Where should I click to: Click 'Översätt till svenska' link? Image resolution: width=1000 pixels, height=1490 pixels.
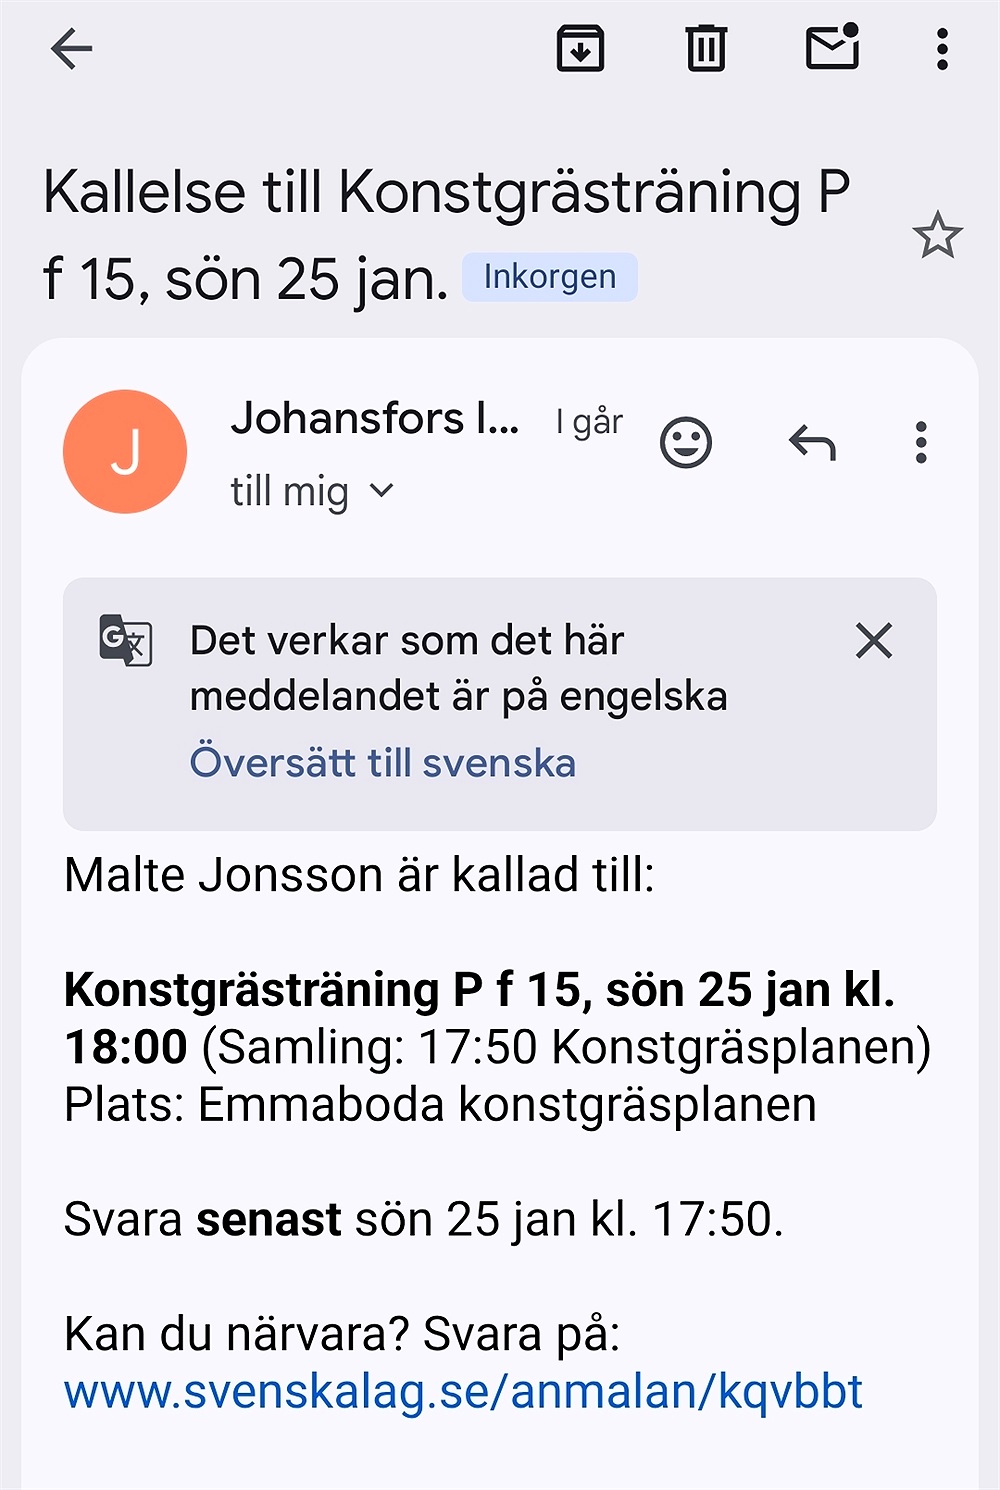tap(383, 763)
